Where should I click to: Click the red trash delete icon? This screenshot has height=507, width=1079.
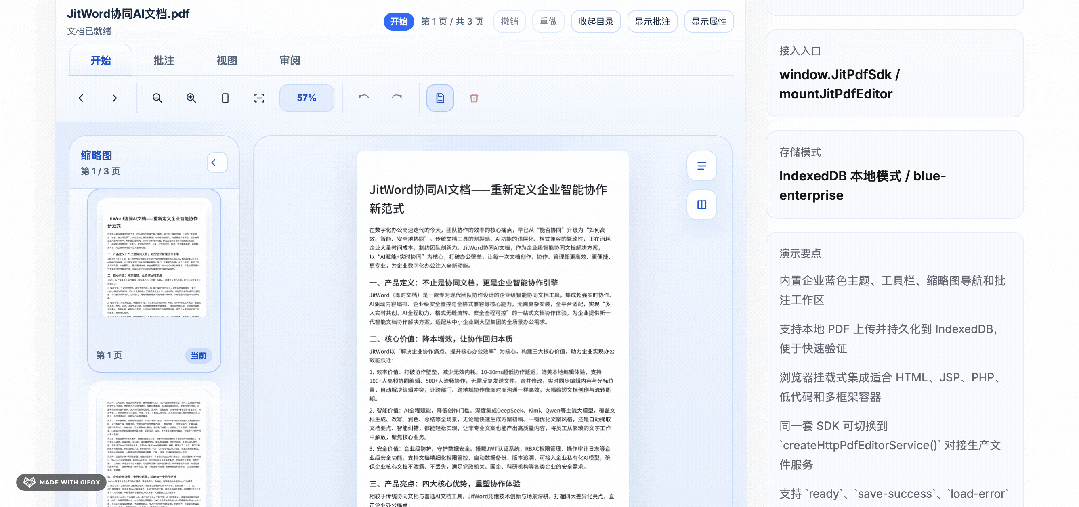473,98
